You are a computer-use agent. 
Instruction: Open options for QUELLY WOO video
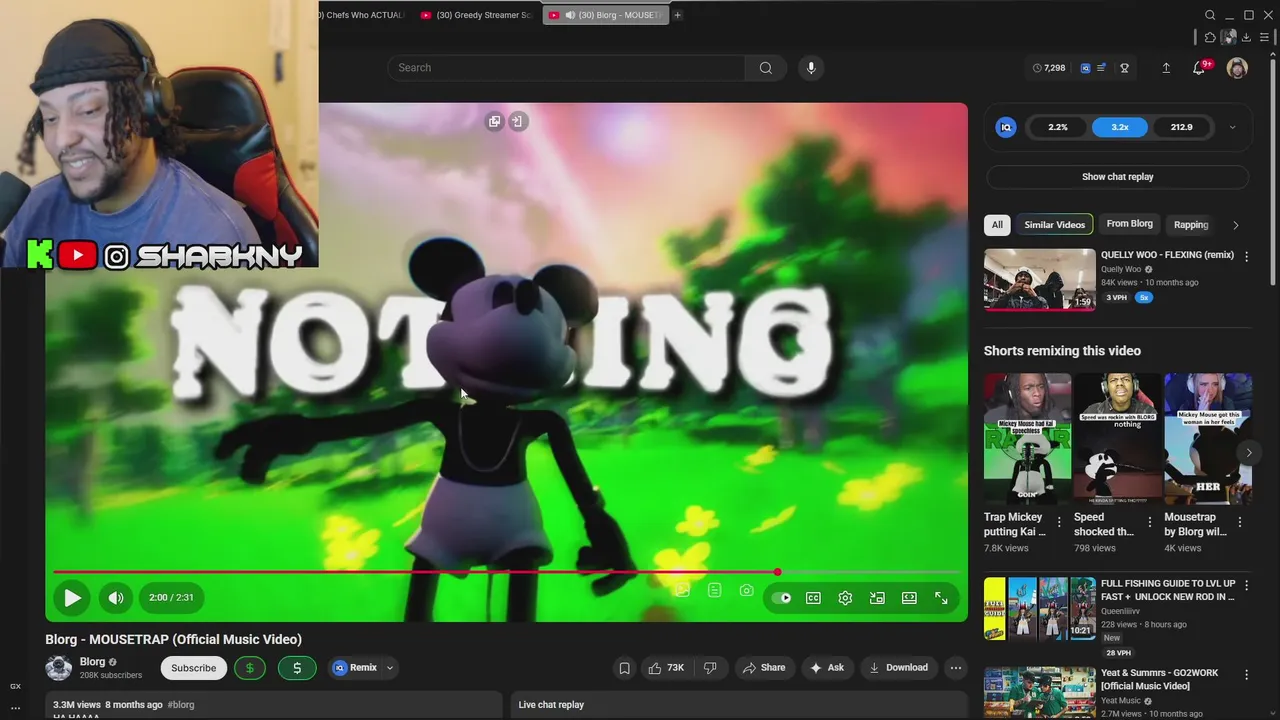[x=1246, y=257]
